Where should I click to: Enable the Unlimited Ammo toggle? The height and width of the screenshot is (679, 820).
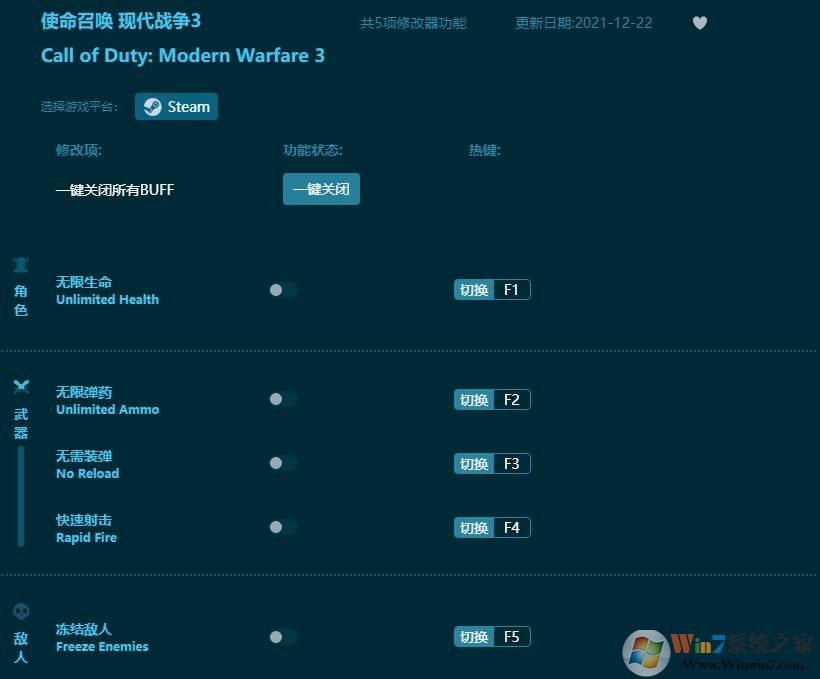tap(281, 399)
